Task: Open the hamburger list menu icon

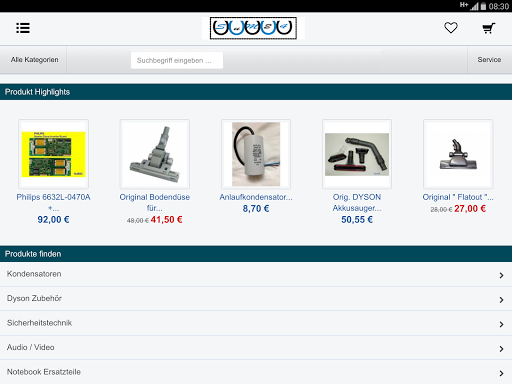Action: (x=23, y=28)
